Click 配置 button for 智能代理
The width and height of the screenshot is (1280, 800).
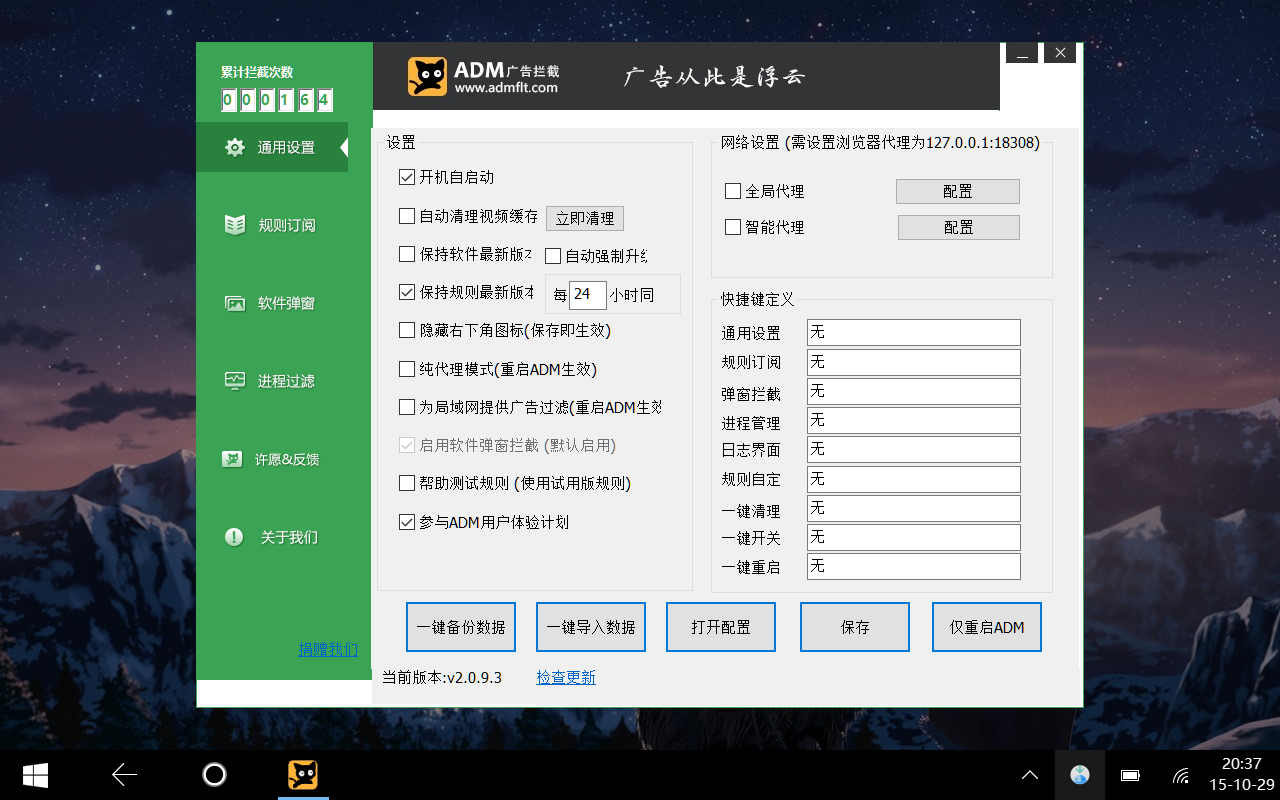(x=959, y=227)
